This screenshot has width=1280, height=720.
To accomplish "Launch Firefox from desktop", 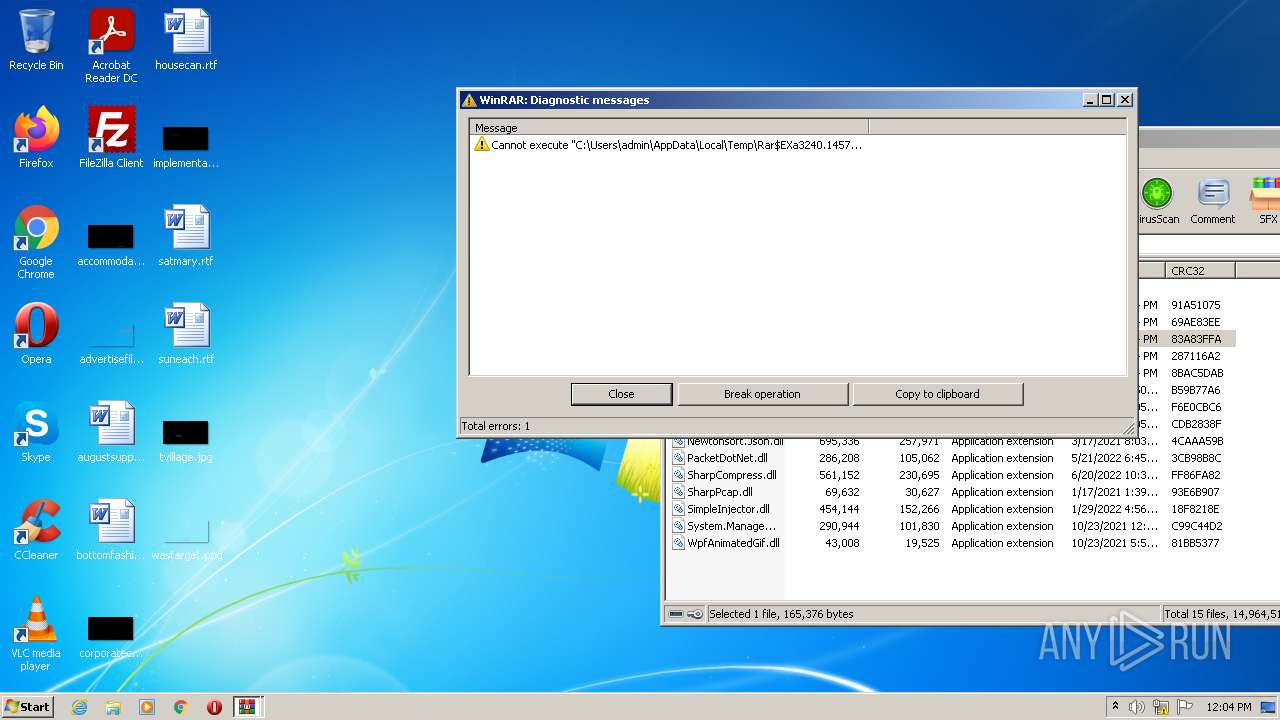I will coord(36,138).
